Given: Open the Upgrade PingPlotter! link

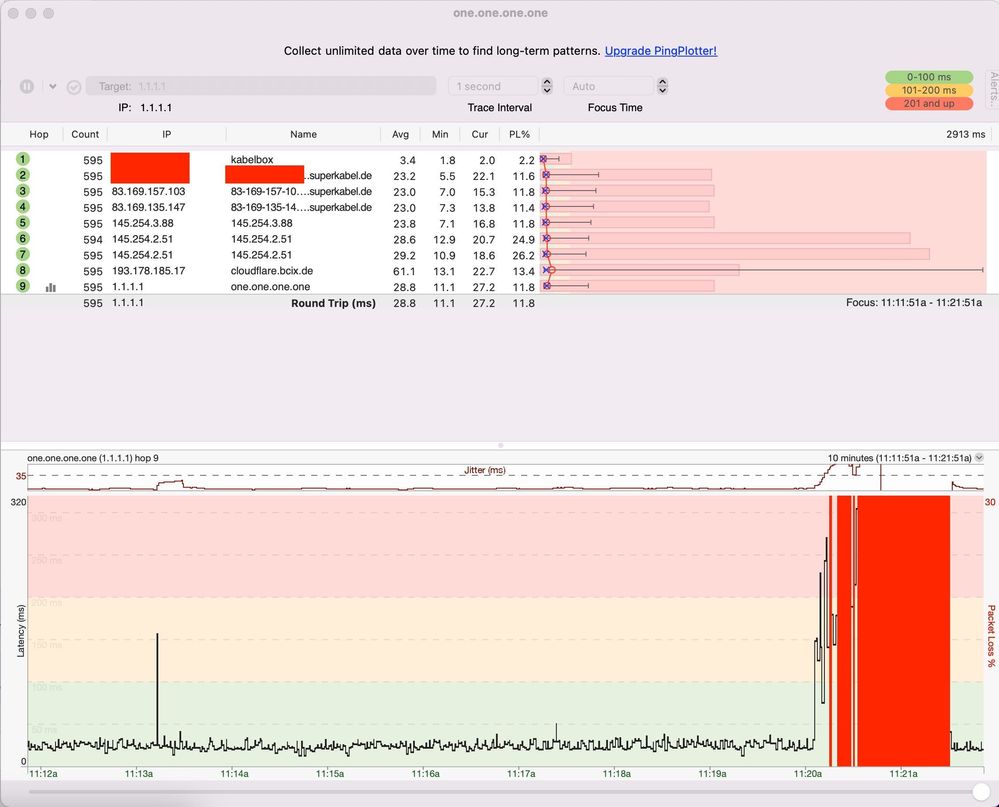Looking at the screenshot, I should [x=661, y=51].
